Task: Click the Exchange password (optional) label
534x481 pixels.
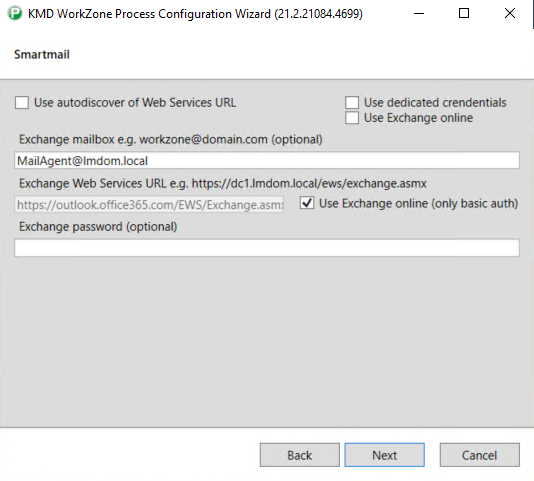Action: 98,227
